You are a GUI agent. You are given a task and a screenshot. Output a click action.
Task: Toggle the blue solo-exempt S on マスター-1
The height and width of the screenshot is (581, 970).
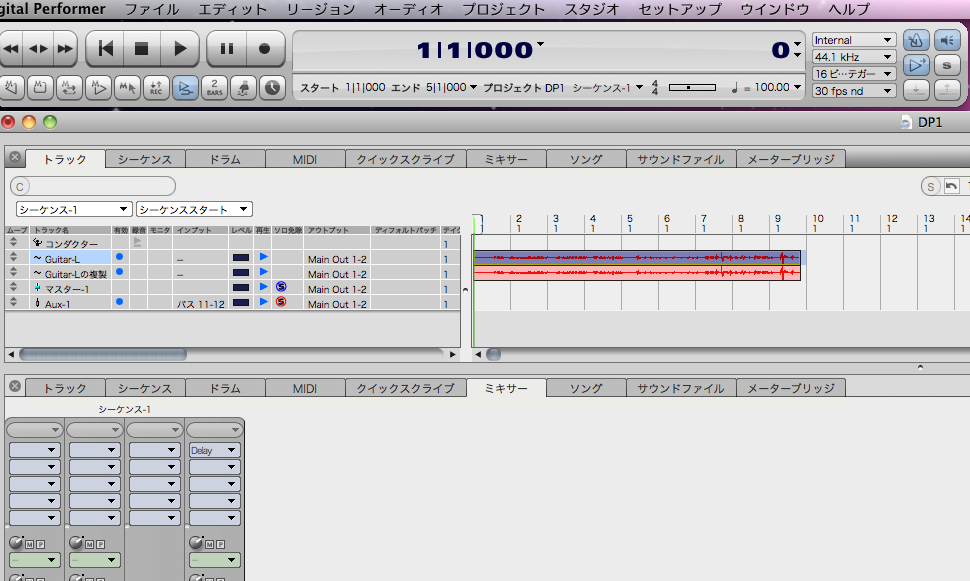click(281, 286)
